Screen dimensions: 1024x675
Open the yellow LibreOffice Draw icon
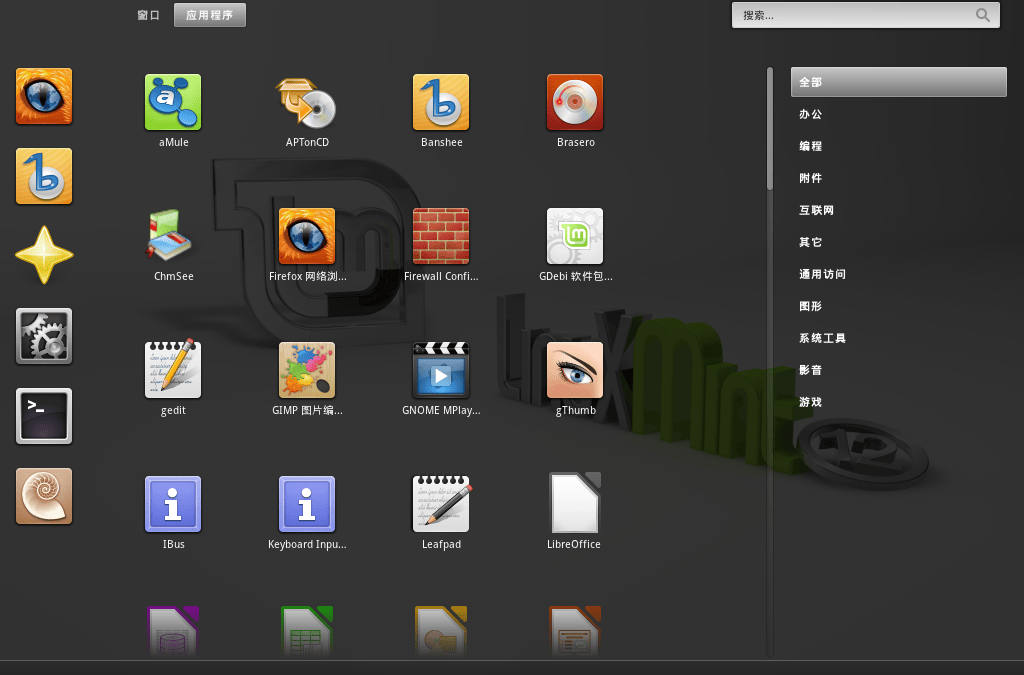tap(441, 632)
